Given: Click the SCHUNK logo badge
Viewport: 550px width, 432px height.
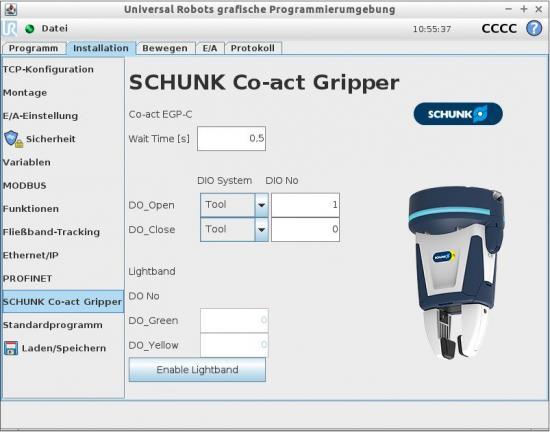Looking at the screenshot, I should (458, 114).
